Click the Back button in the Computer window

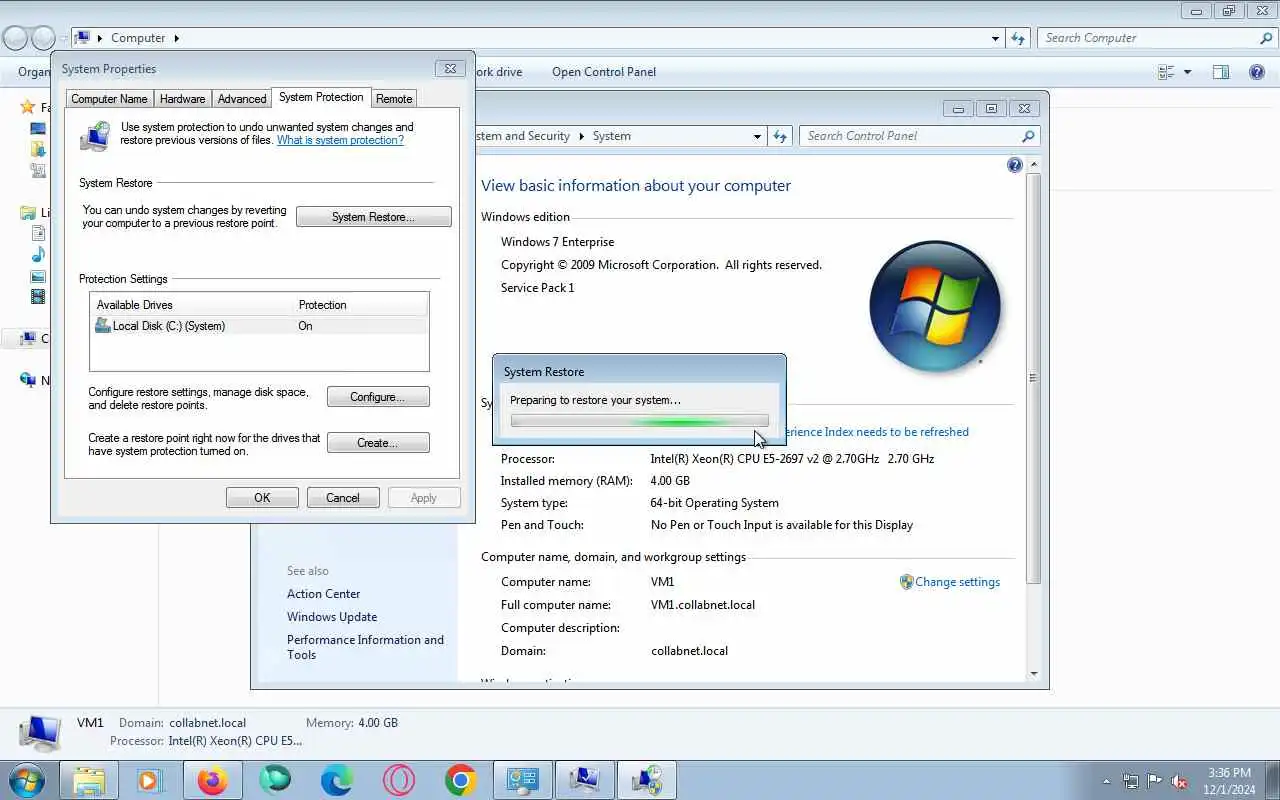[x=16, y=38]
